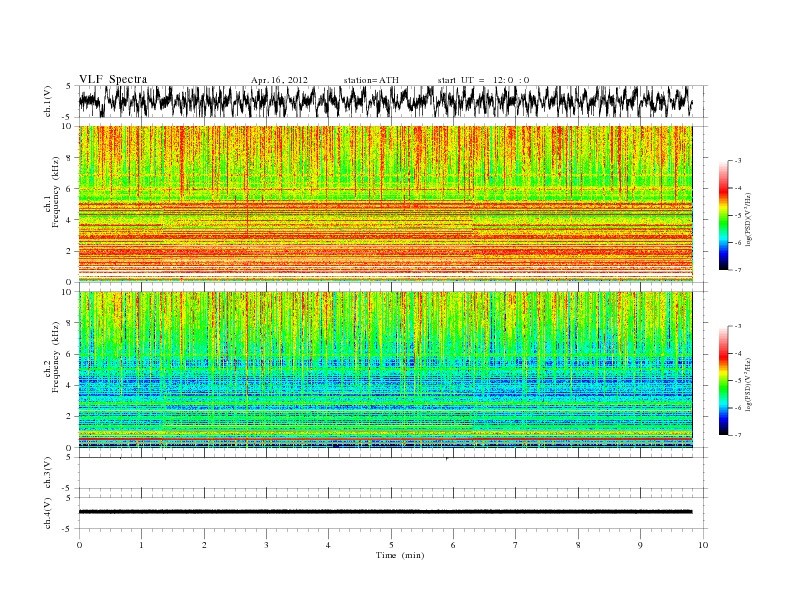Click the "4" kHz tick of ch.1 spectrogram
This screenshot has width=792, height=612.
[x=70, y=220]
